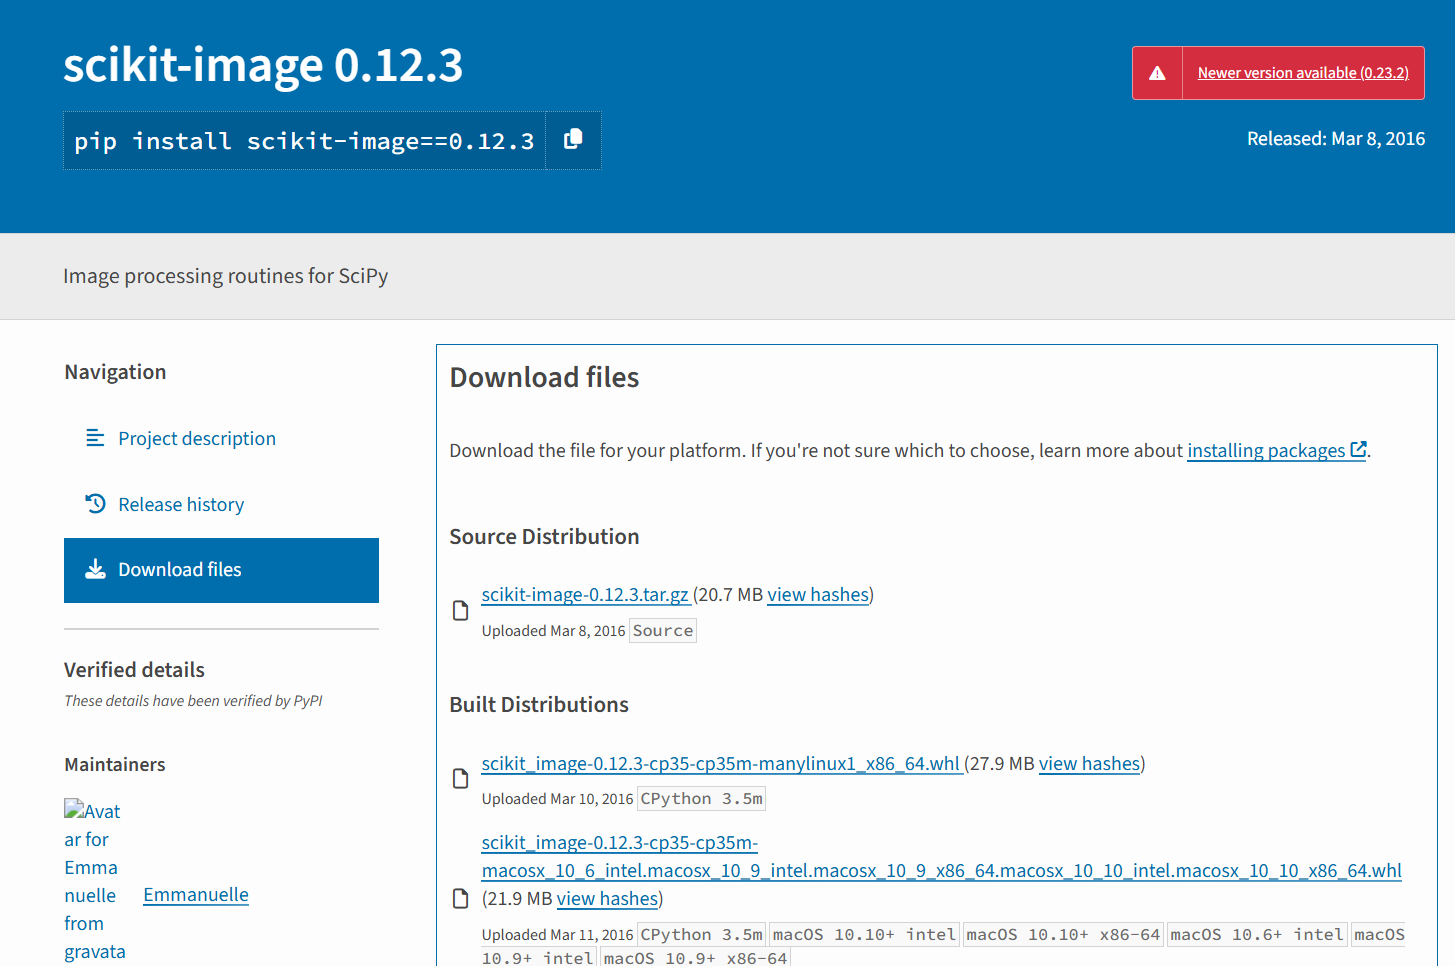
Task: Copy the pip install command to clipboard
Action: pyautogui.click(x=573, y=140)
